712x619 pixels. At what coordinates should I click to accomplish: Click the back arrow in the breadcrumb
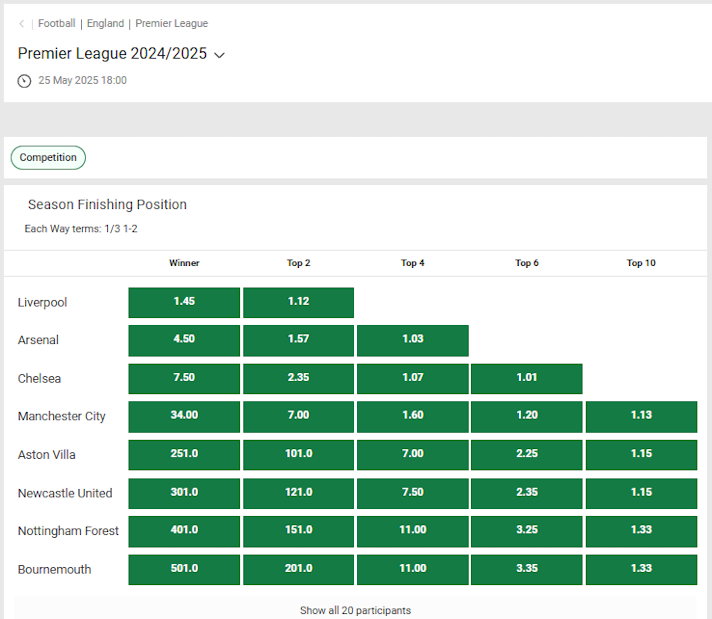pos(21,24)
